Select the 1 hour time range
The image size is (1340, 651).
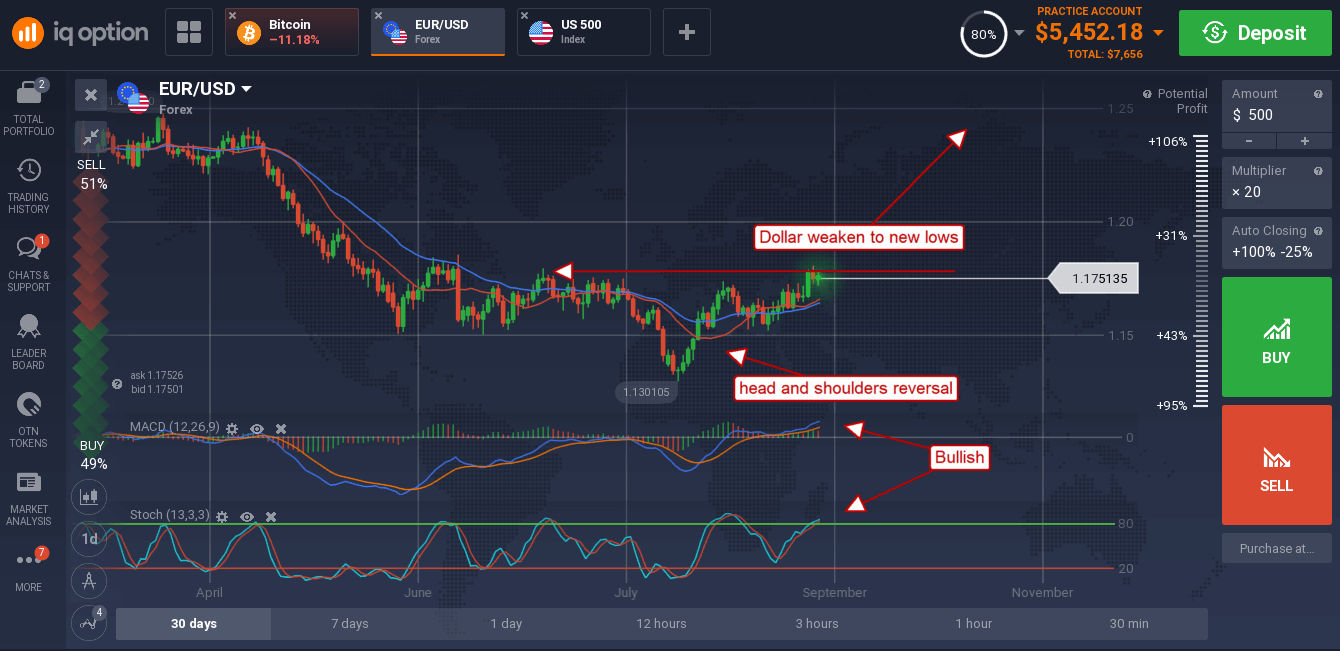974,623
